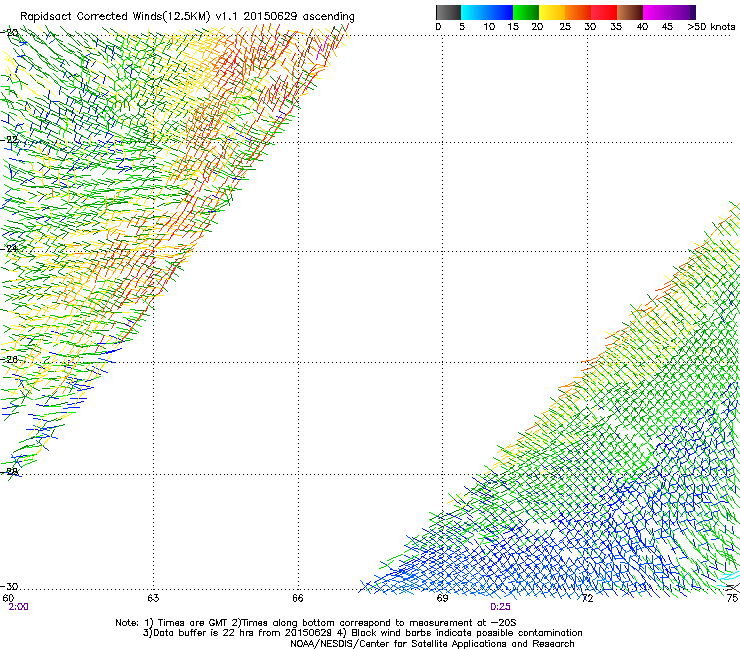The image size is (740, 650).
Task: Click the -24 latitude axis label
Action: coord(9,248)
